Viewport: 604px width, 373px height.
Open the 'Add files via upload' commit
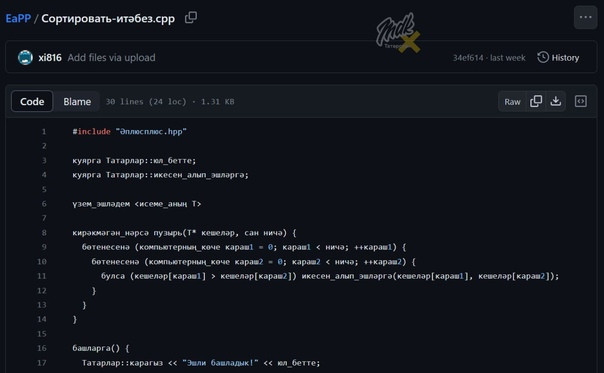point(111,58)
